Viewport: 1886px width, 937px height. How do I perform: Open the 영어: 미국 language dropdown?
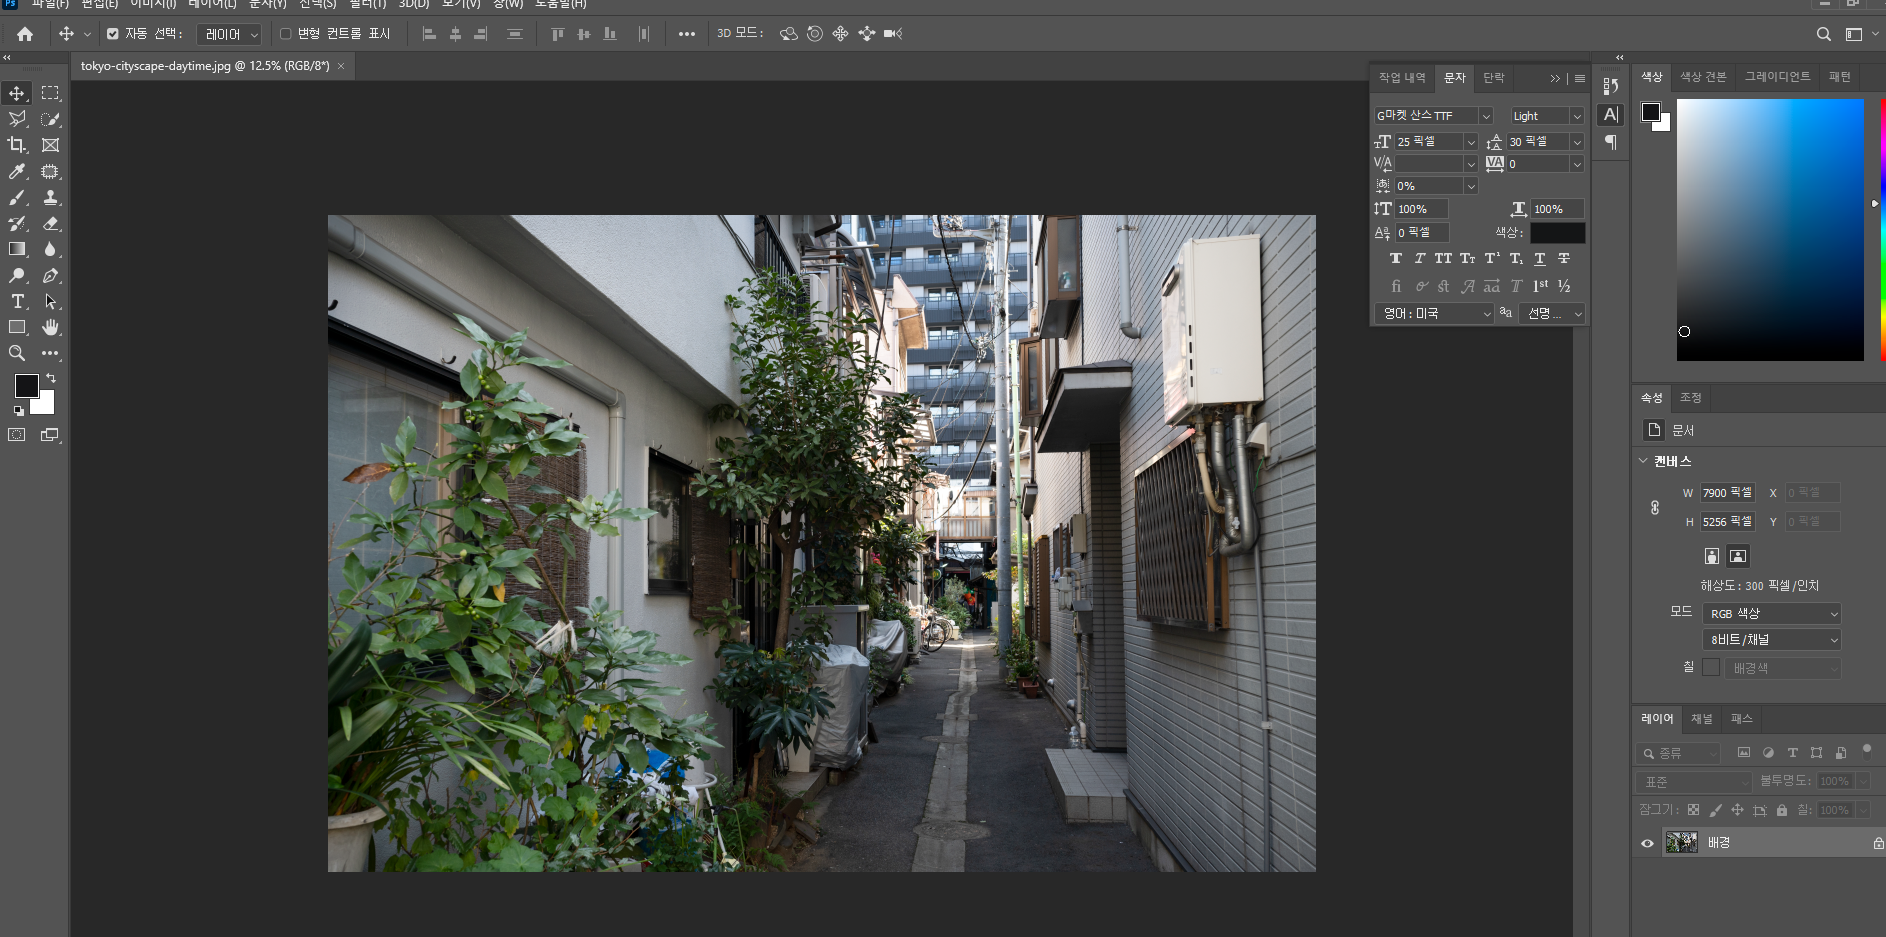pos(1434,314)
